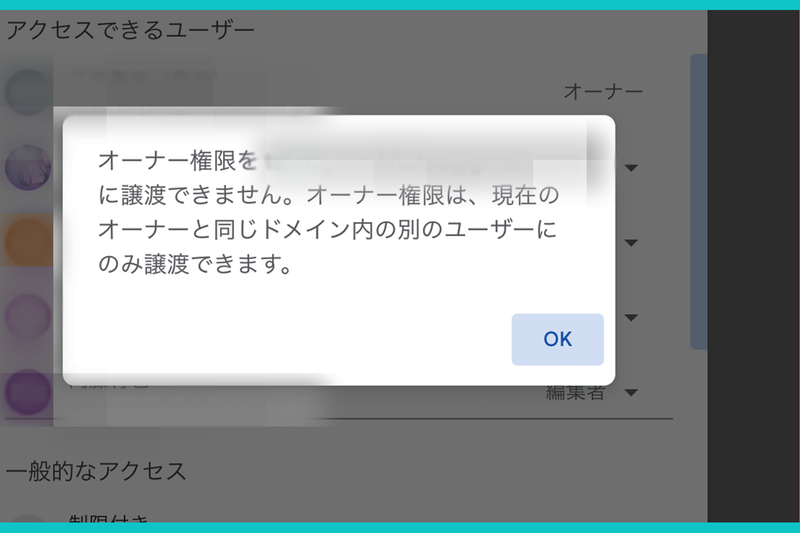This screenshot has width=800, height=533.
Task: Click the blurred owner name in the first row
Action: [144, 78]
